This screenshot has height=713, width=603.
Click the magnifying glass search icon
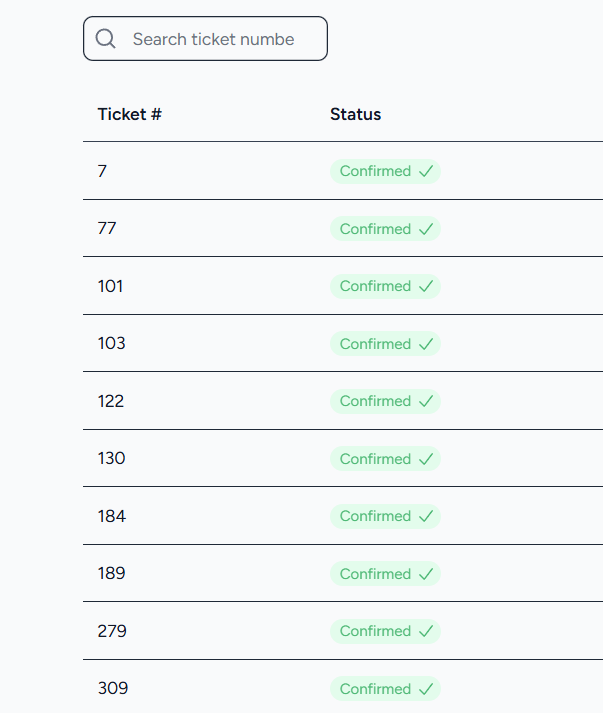[106, 39]
